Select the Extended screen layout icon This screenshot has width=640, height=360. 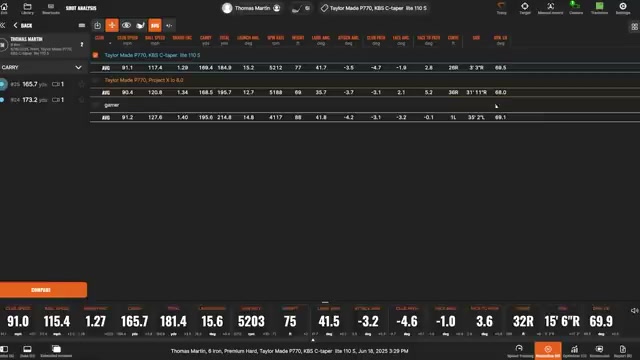56,350
